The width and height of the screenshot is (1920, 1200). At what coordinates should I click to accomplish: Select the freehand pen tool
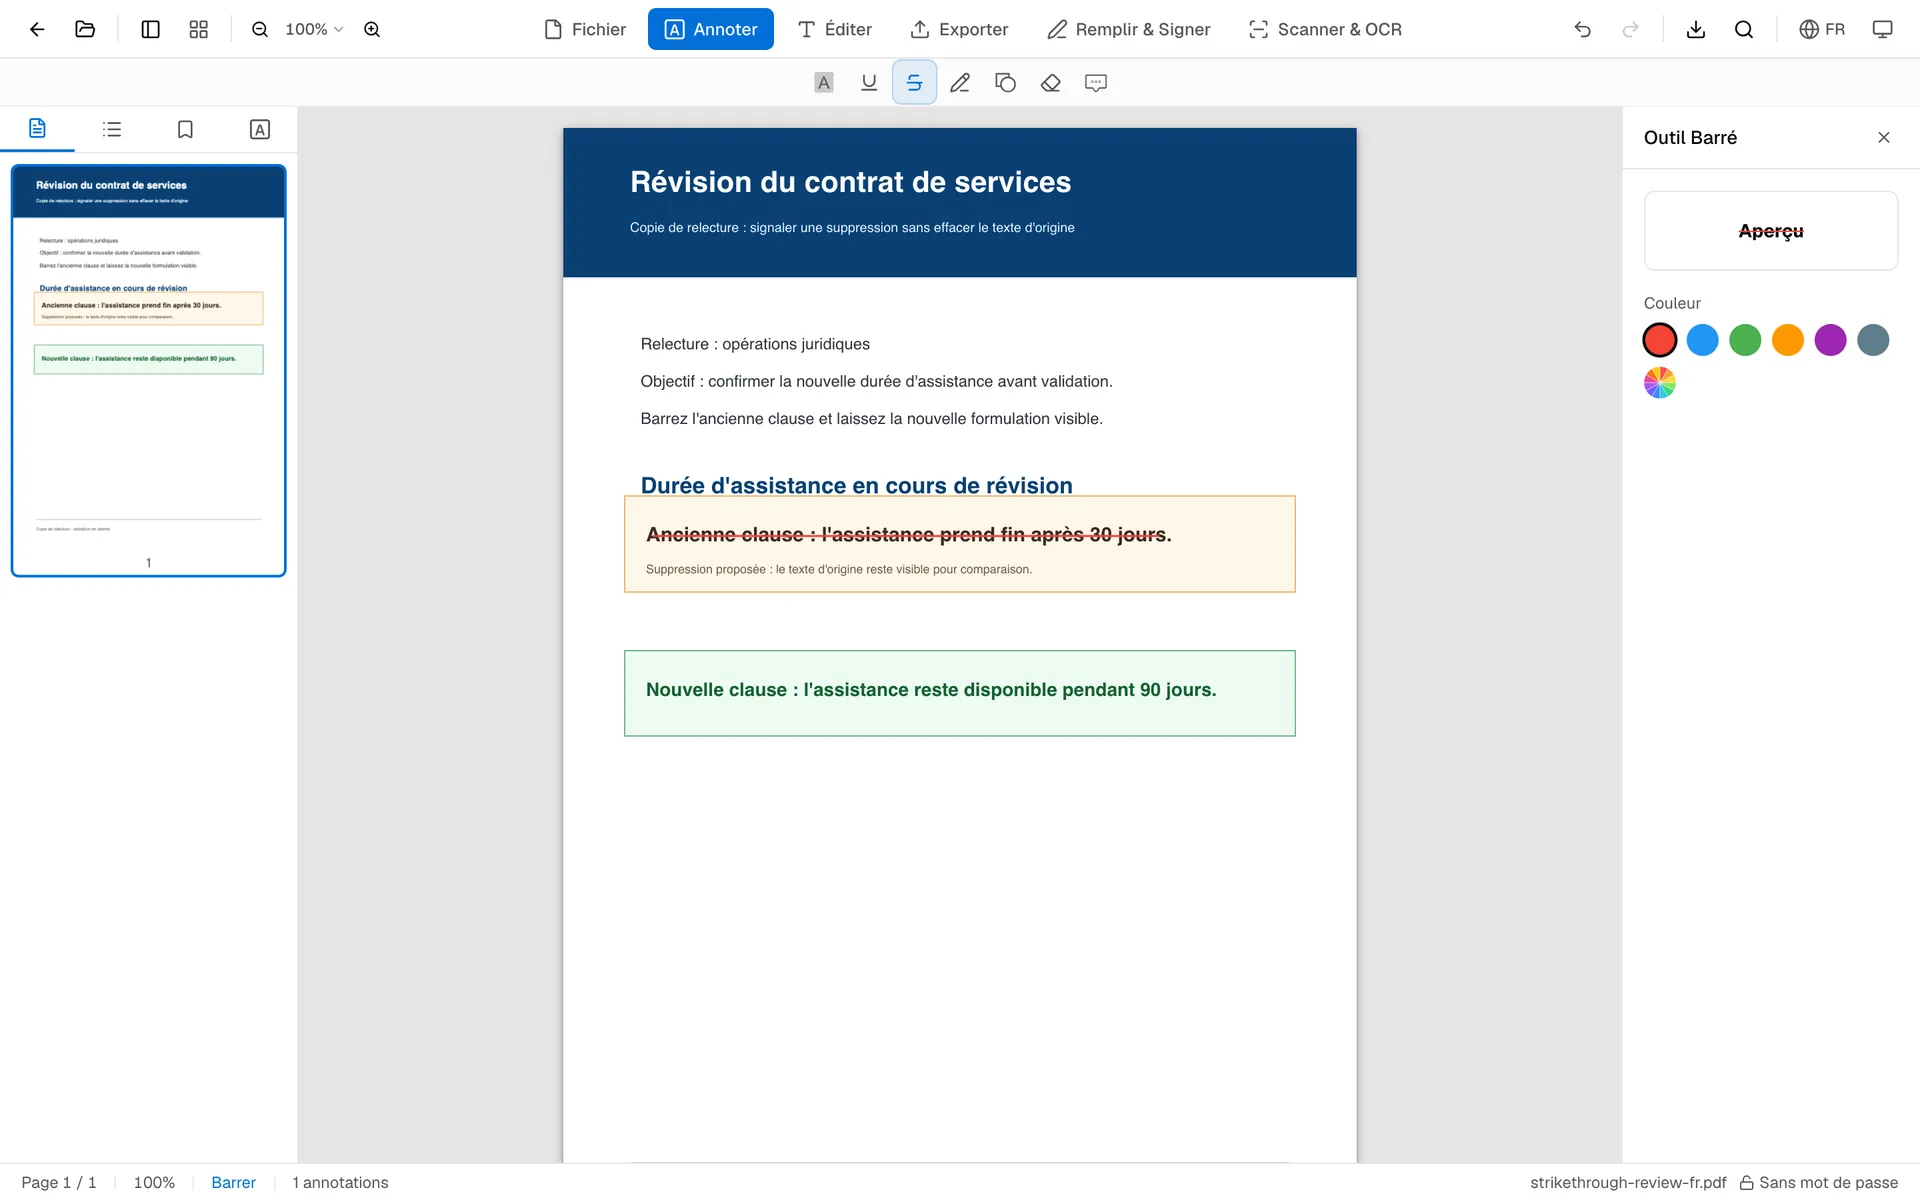pos(960,83)
